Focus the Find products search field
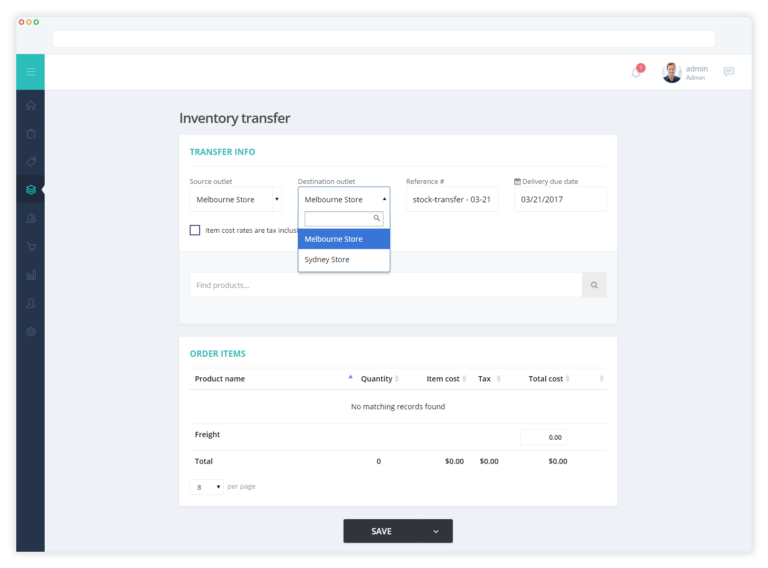The image size is (768, 568). tap(386, 285)
